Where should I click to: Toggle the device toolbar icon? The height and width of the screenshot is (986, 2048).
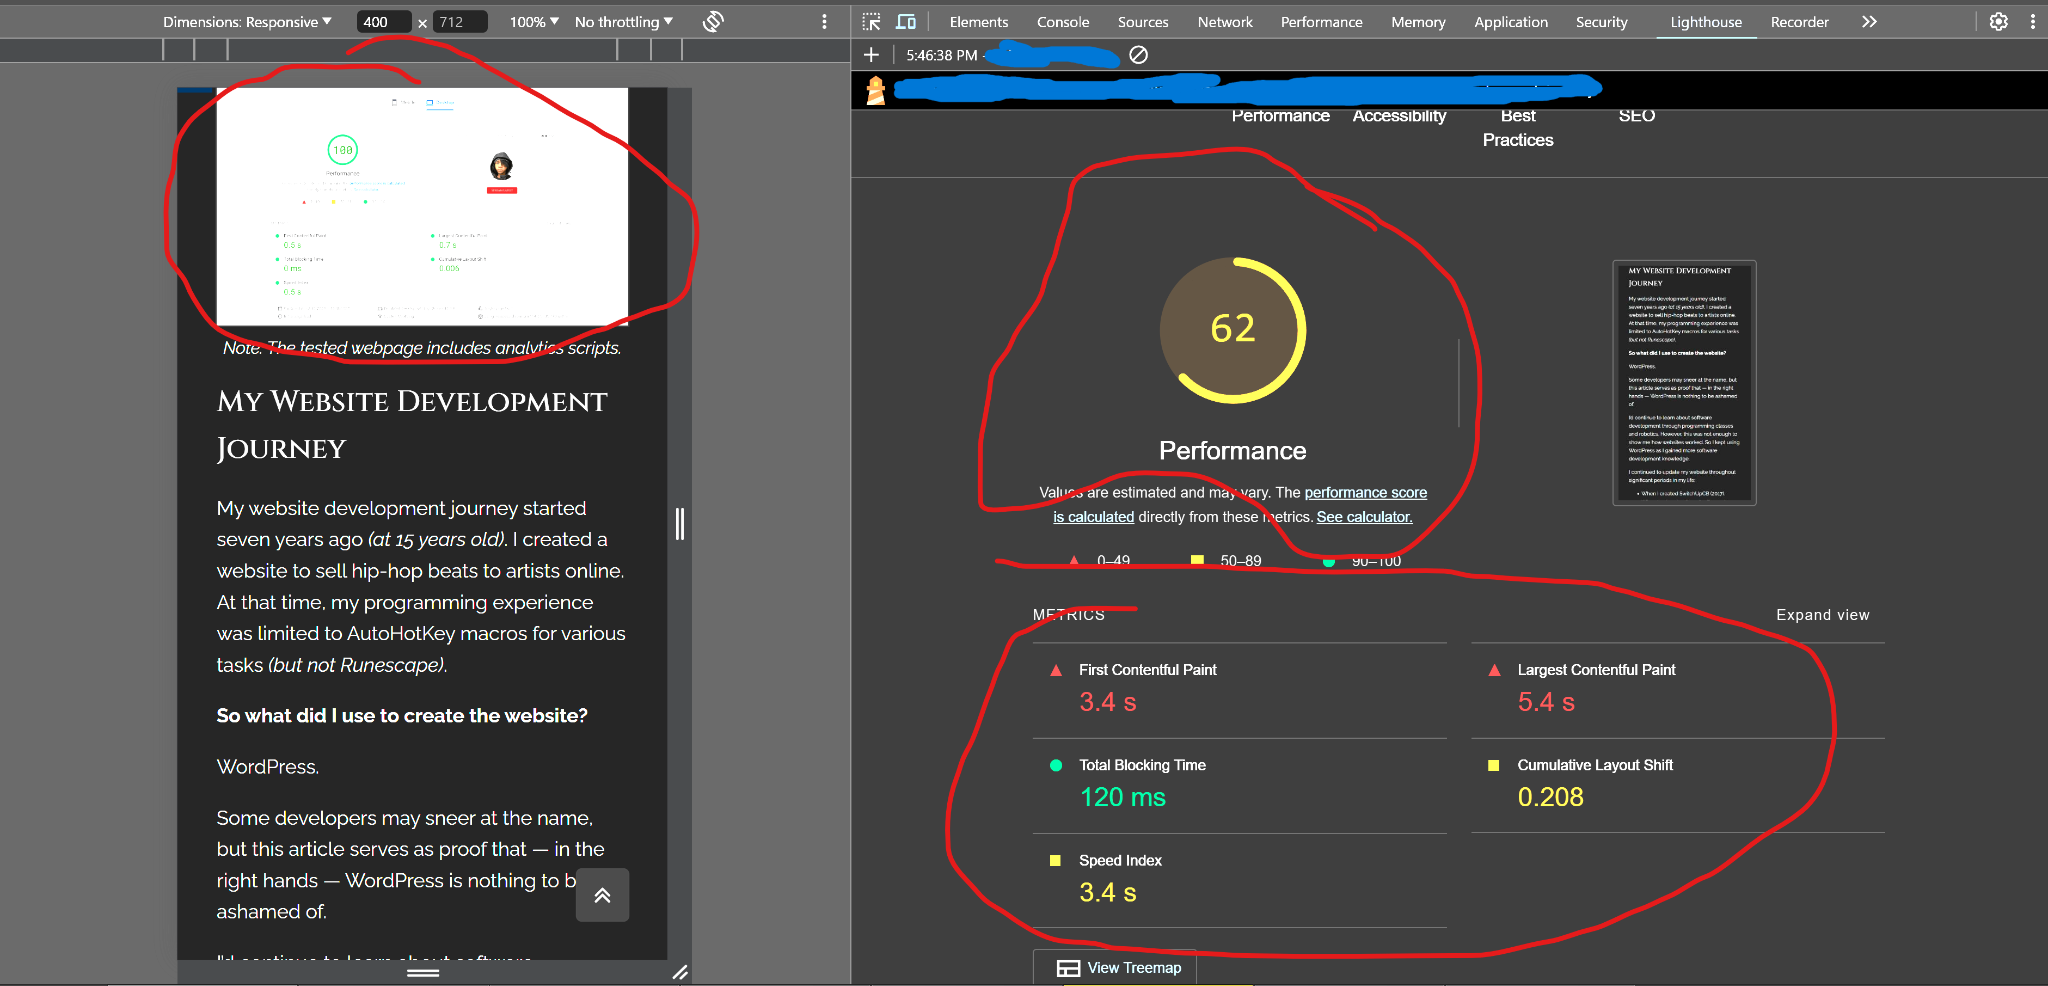906,22
